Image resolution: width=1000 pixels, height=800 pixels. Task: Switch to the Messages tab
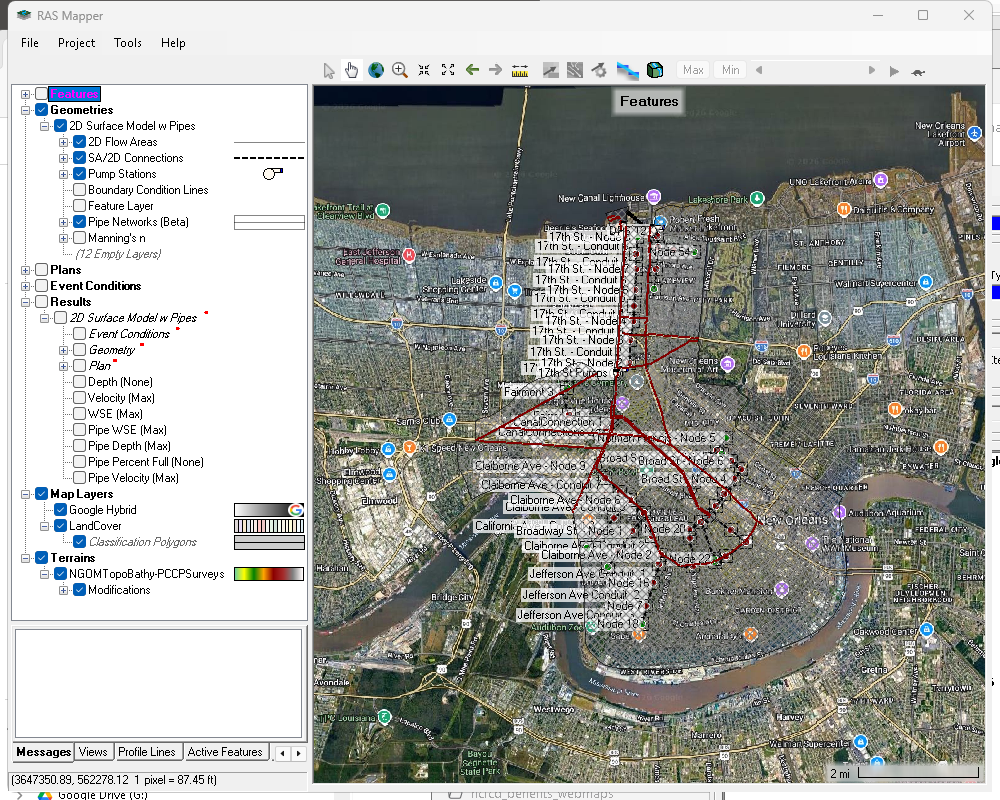point(43,752)
